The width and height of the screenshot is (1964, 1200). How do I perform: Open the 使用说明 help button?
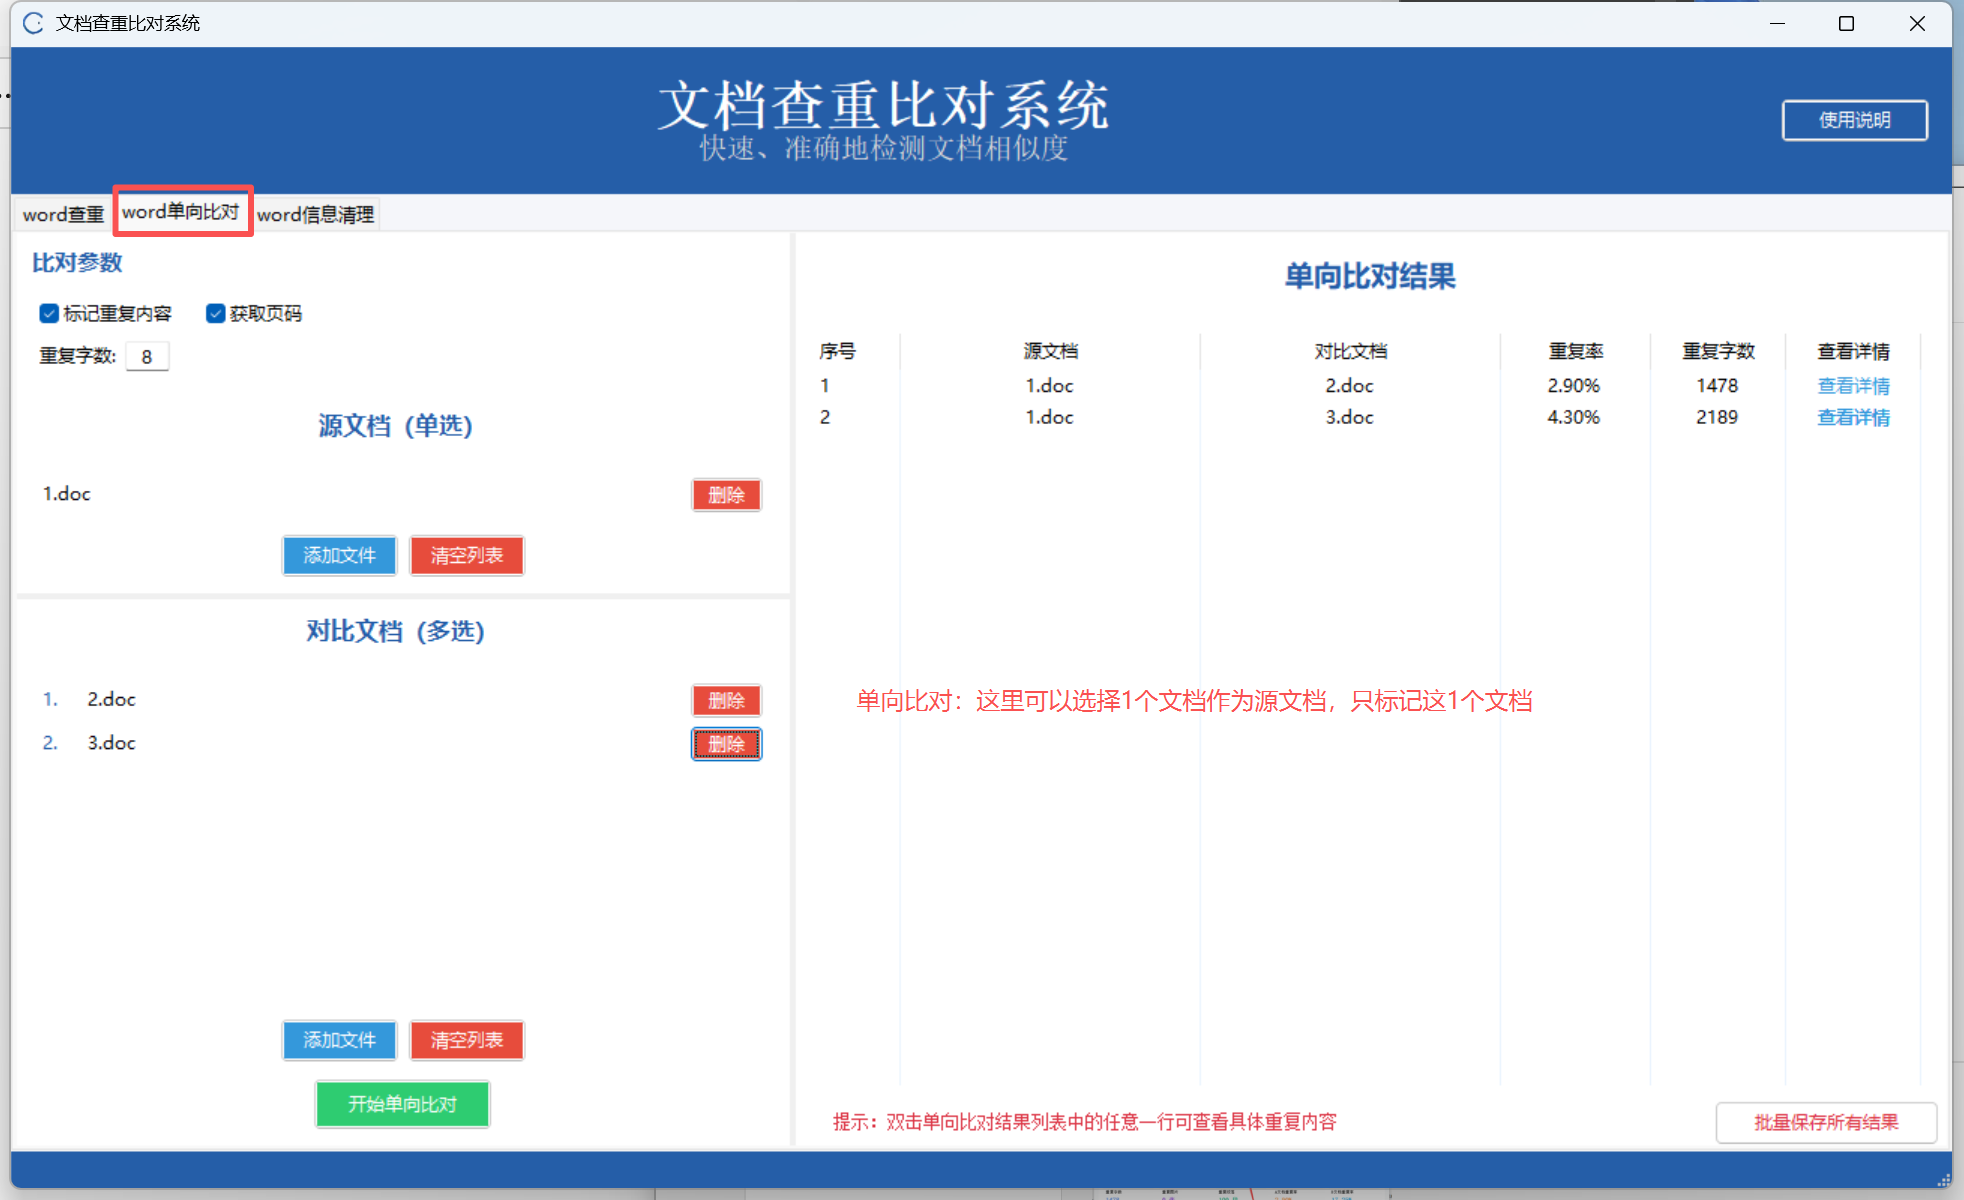click(1853, 120)
